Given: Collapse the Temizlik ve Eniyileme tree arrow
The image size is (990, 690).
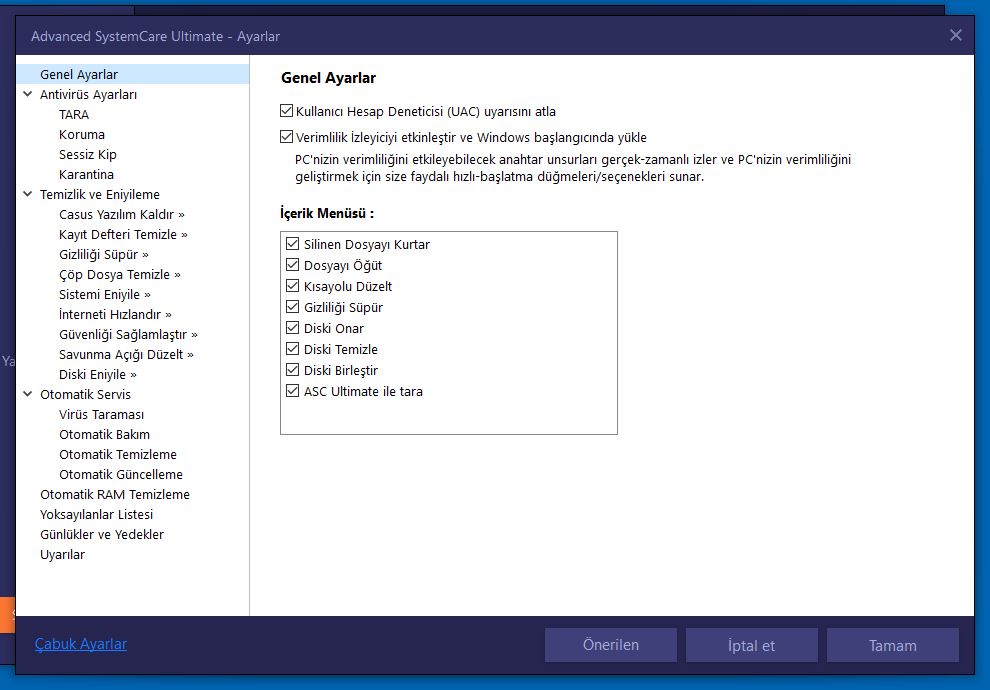Looking at the screenshot, I should click(28, 194).
